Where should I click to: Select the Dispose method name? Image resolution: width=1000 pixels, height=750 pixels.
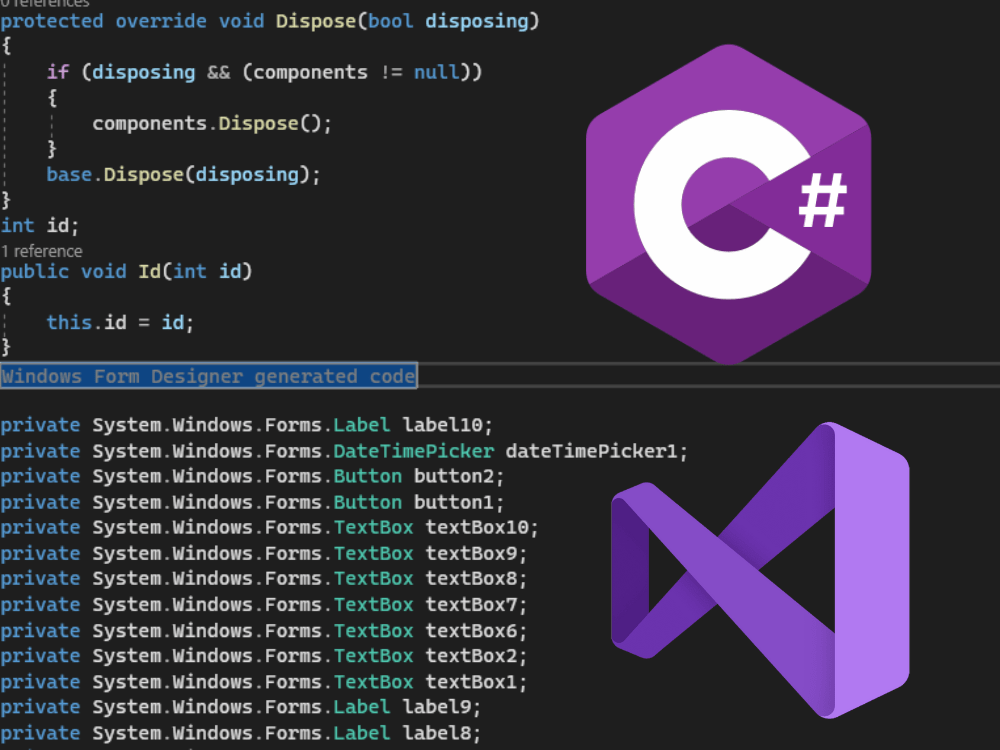point(313,20)
